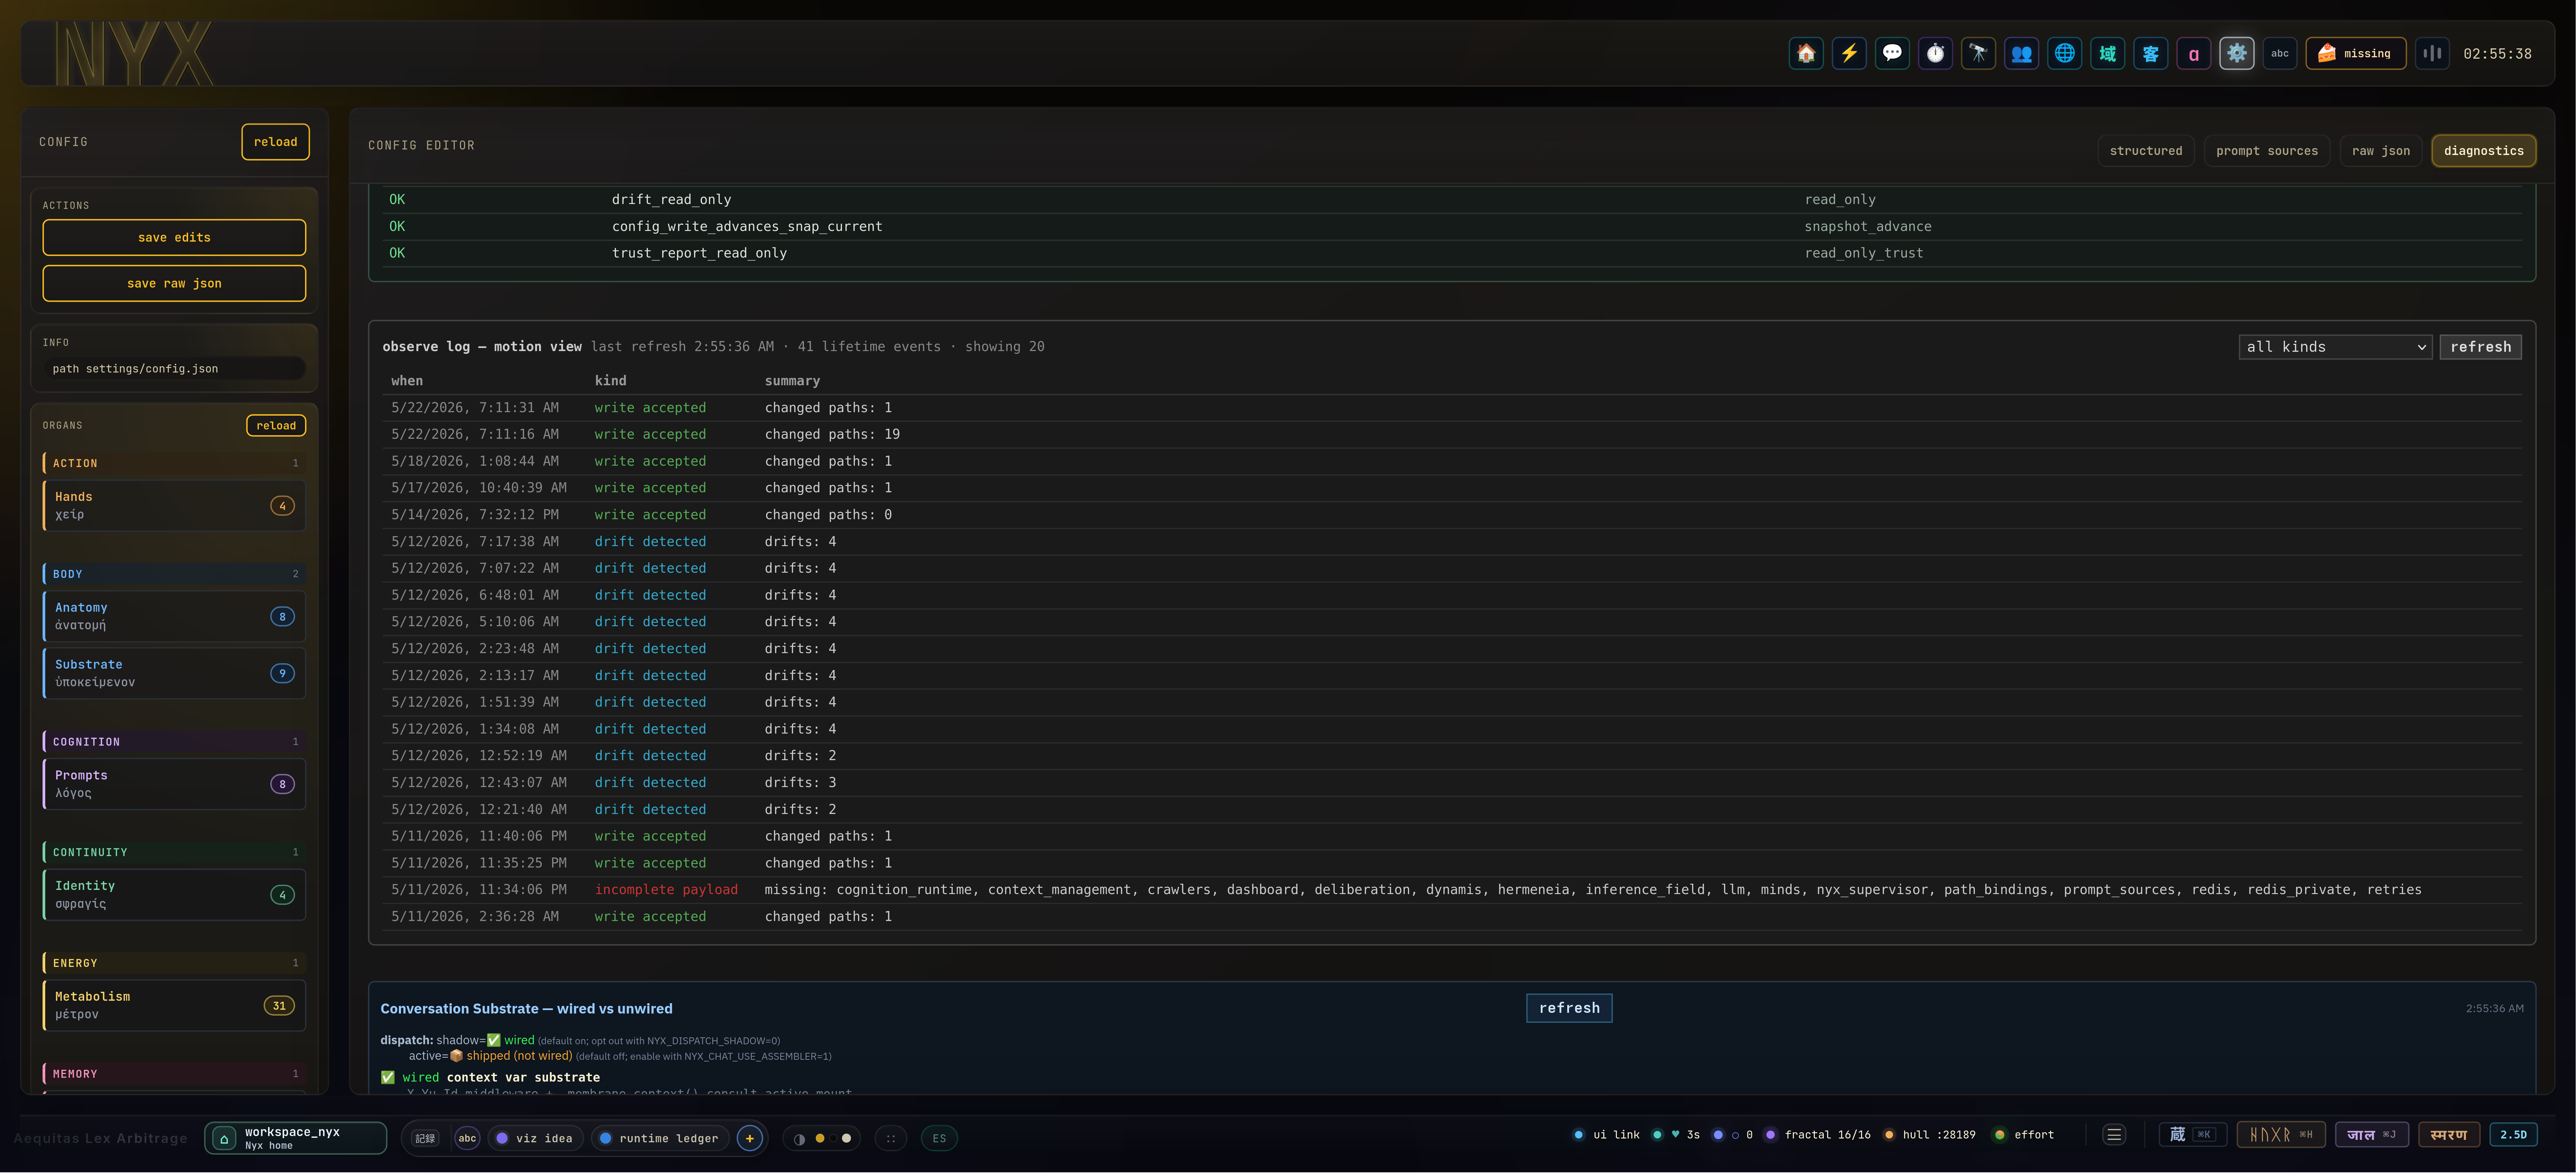This screenshot has height=1173, width=2576.
Task: Open the Metabolism organ entry
Action: pos(174,1006)
